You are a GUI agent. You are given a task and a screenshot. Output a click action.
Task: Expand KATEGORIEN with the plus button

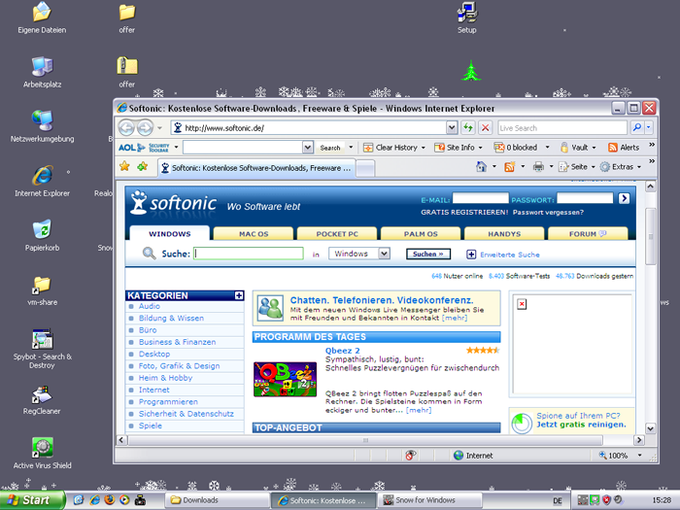(x=239, y=295)
